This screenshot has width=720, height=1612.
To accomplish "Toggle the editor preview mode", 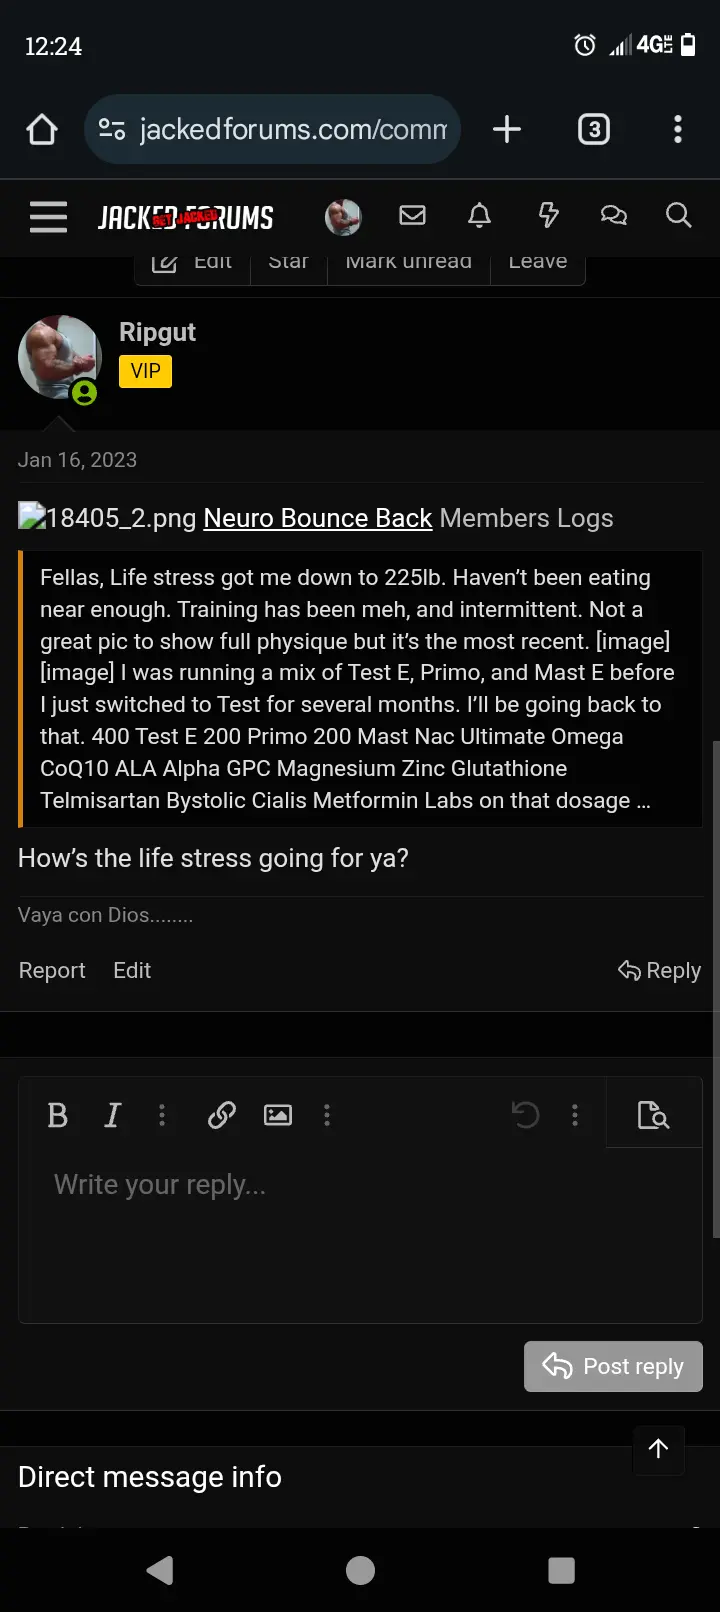I will click(x=653, y=1115).
